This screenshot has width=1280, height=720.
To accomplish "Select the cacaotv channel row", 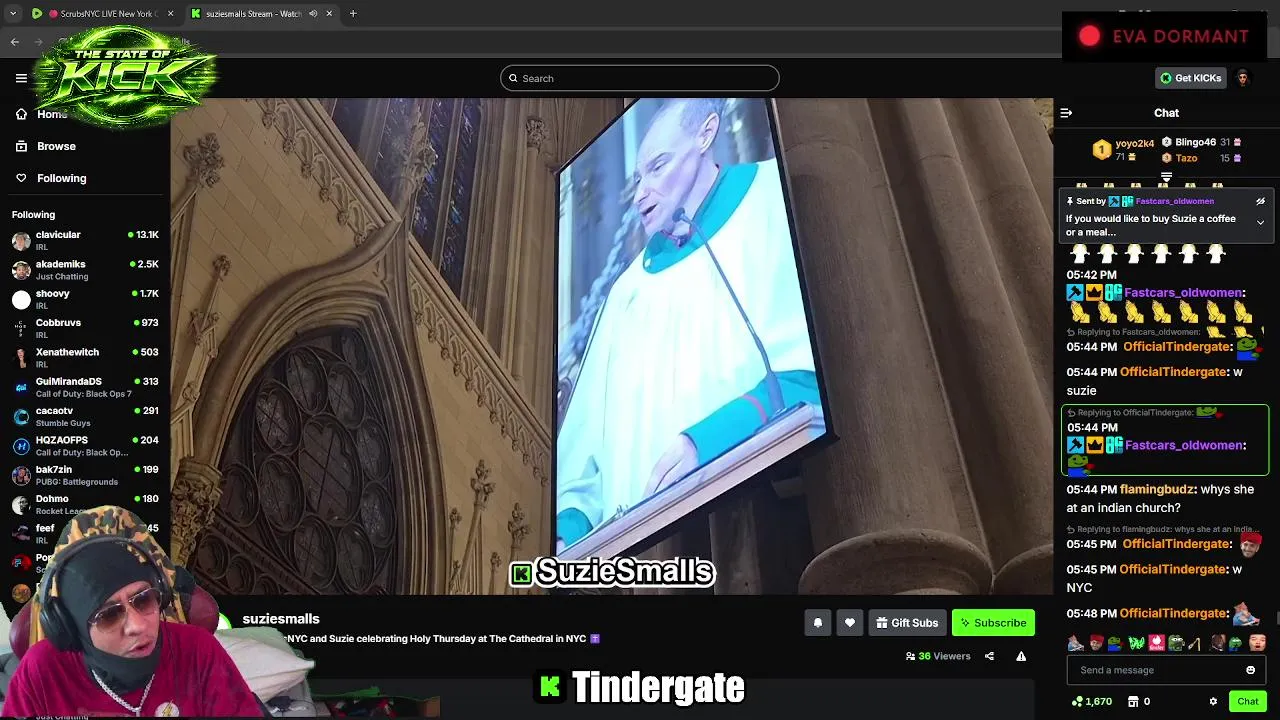I will coord(86,416).
